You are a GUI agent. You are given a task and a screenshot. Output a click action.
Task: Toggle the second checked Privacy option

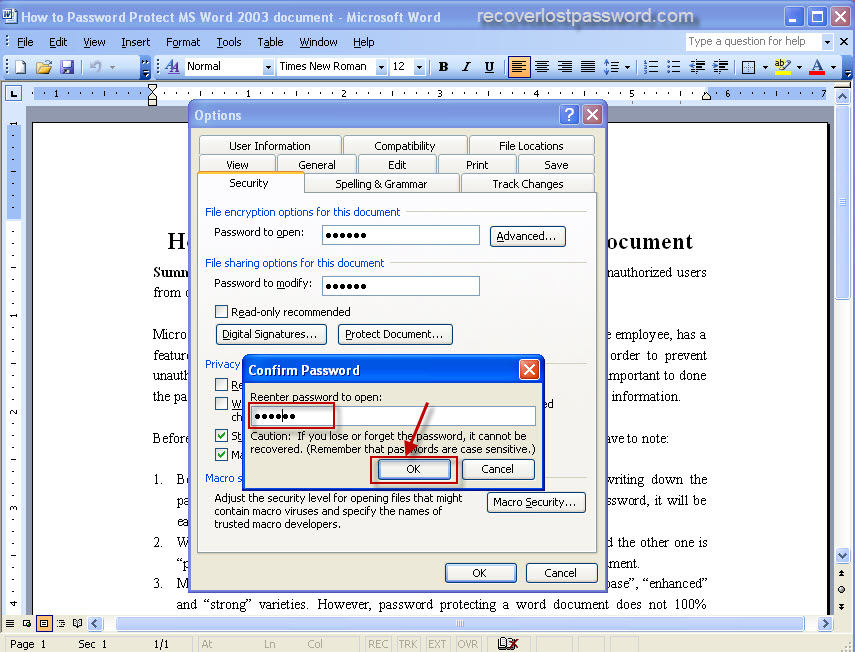click(x=221, y=453)
